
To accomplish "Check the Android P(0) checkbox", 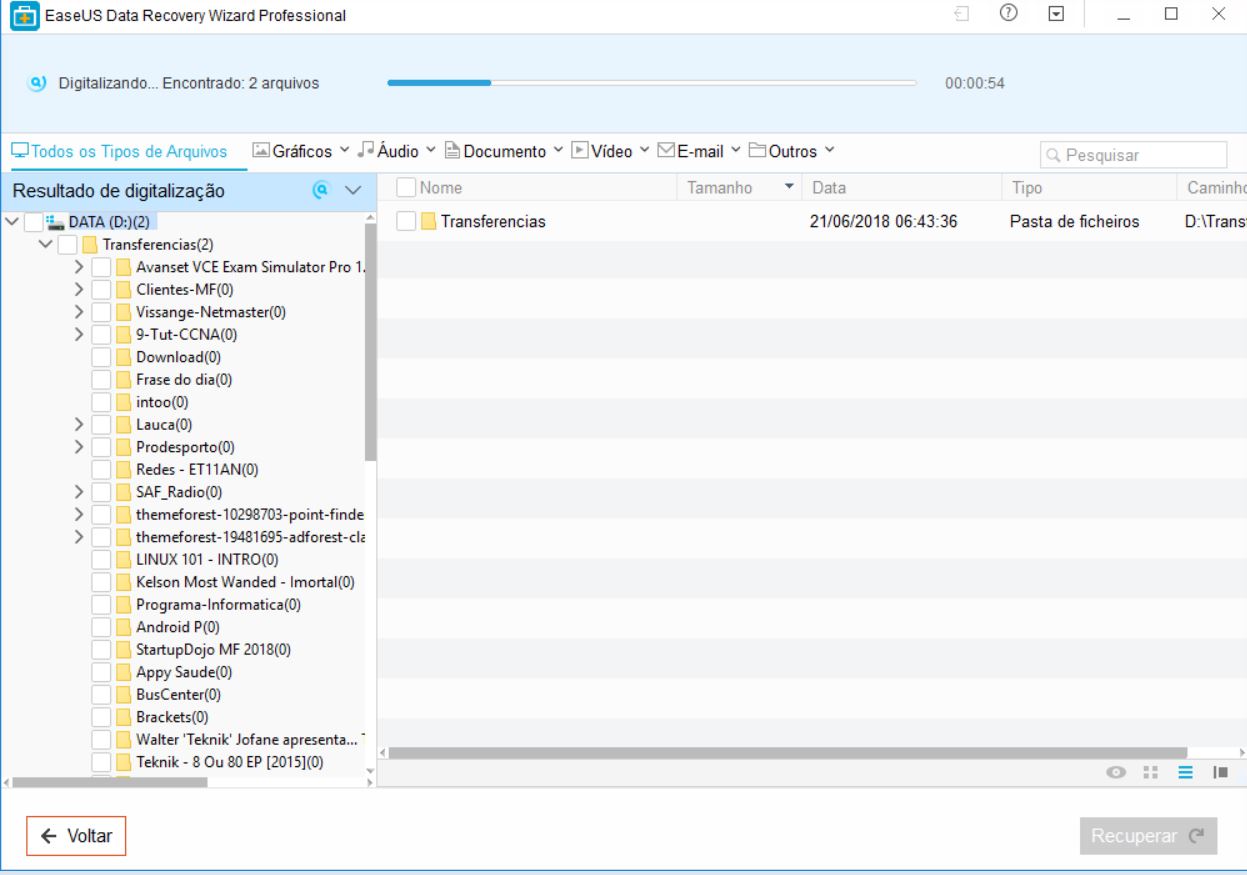I will (101, 627).
